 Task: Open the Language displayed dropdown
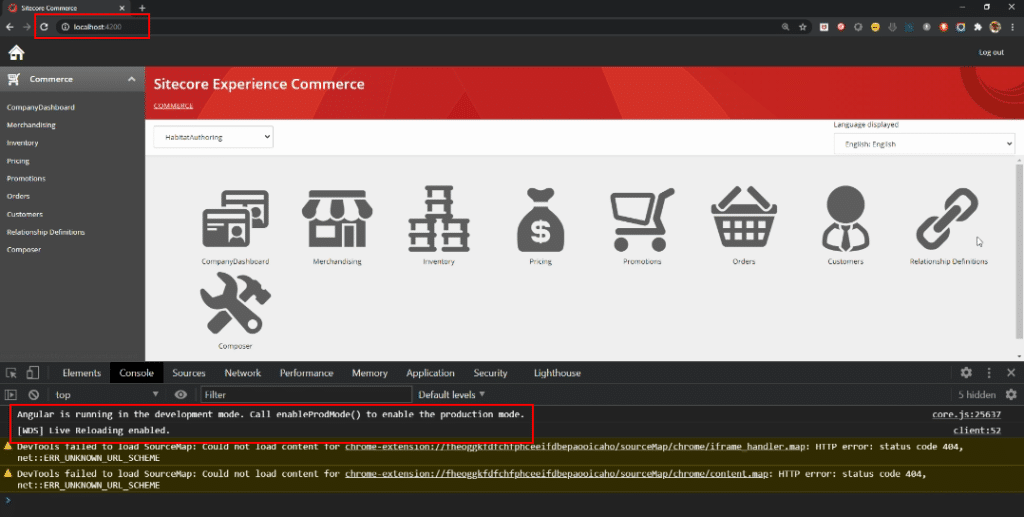point(924,144)
